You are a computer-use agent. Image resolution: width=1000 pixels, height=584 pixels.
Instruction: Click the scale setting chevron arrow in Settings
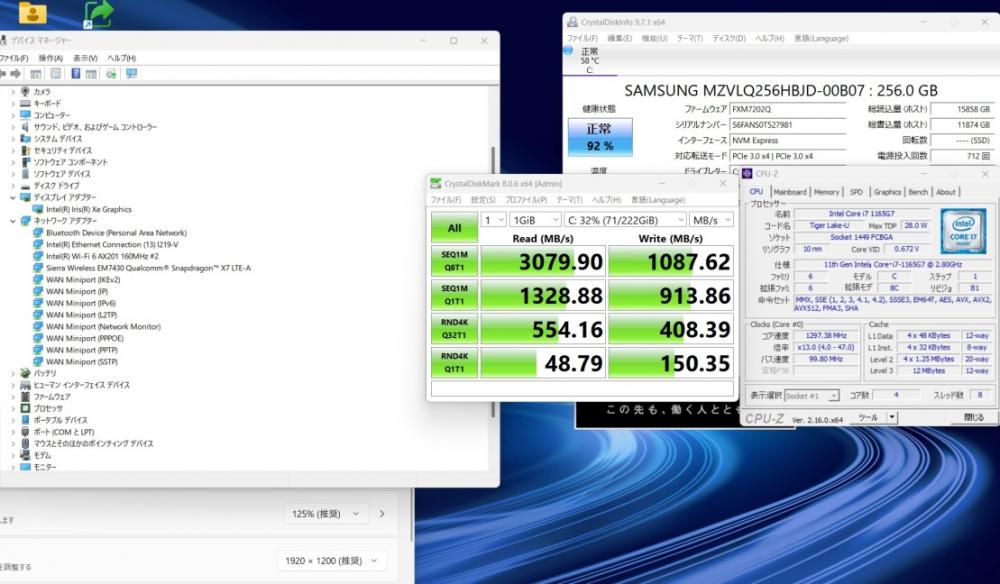pyautogui.click(x=382, y=514)
